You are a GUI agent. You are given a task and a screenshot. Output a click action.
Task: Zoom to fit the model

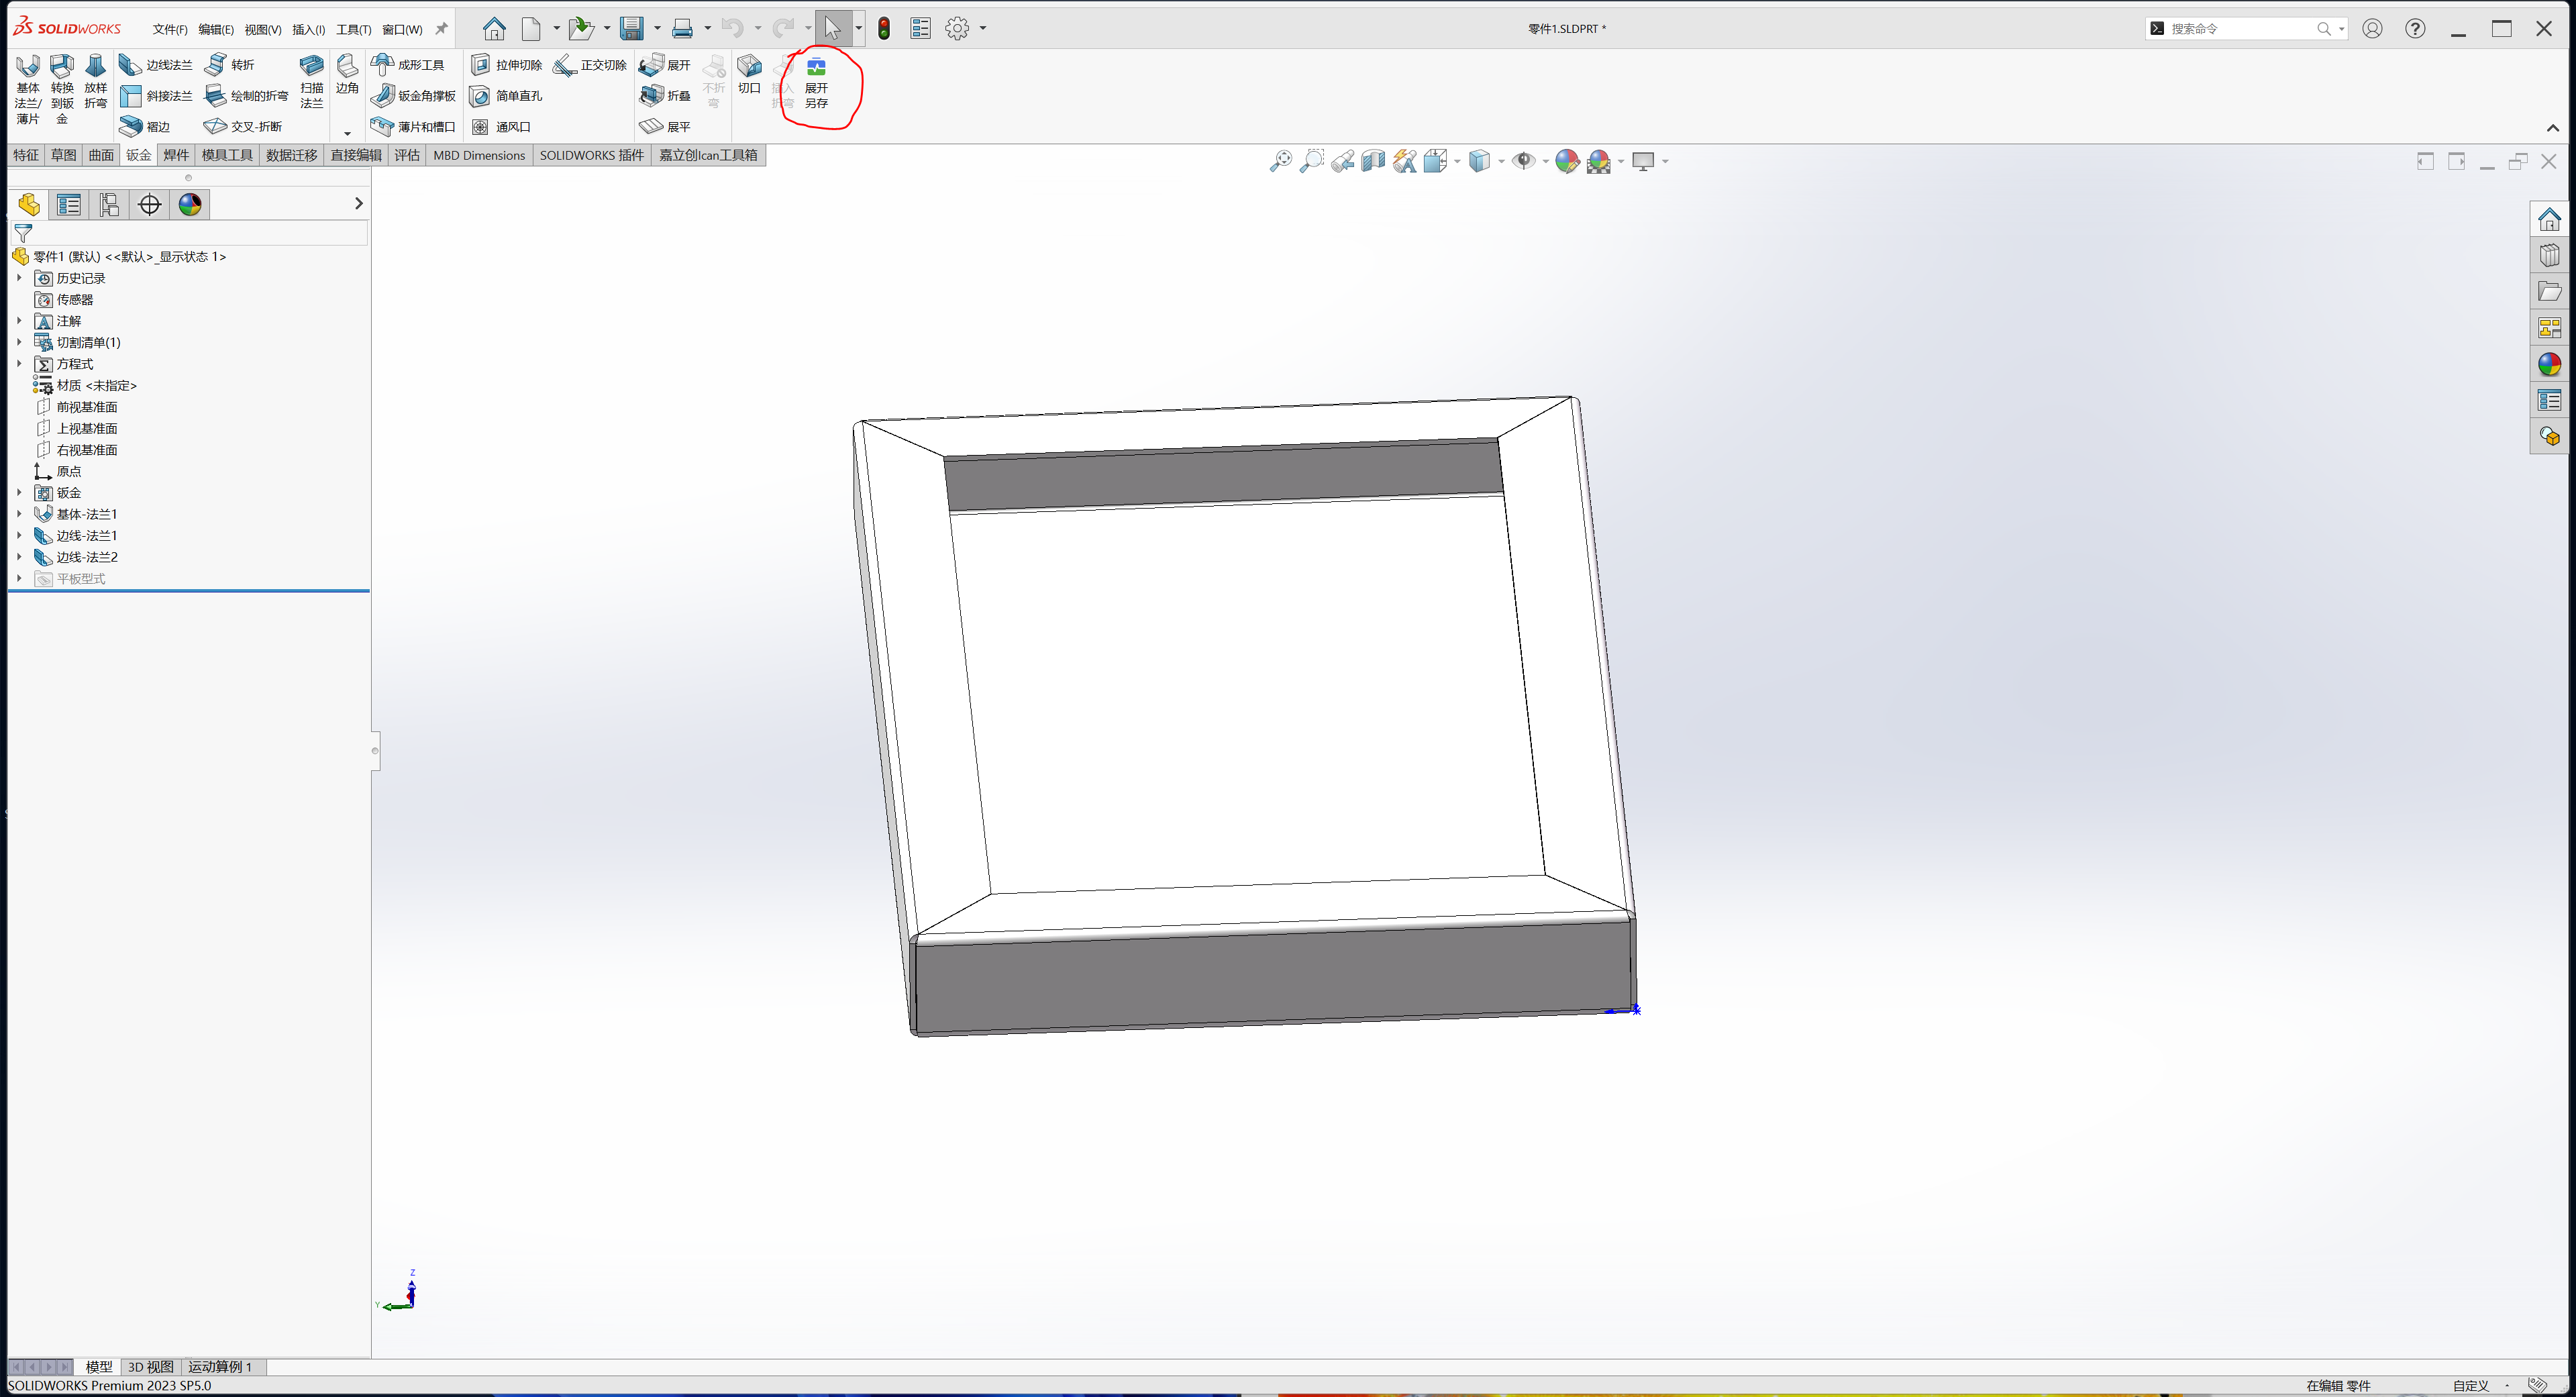1280,161
